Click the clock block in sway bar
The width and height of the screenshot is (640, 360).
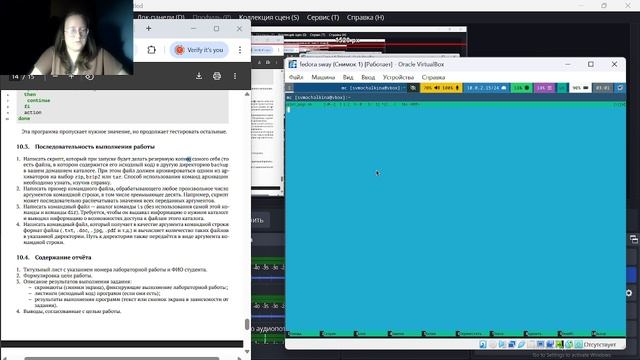603,88
